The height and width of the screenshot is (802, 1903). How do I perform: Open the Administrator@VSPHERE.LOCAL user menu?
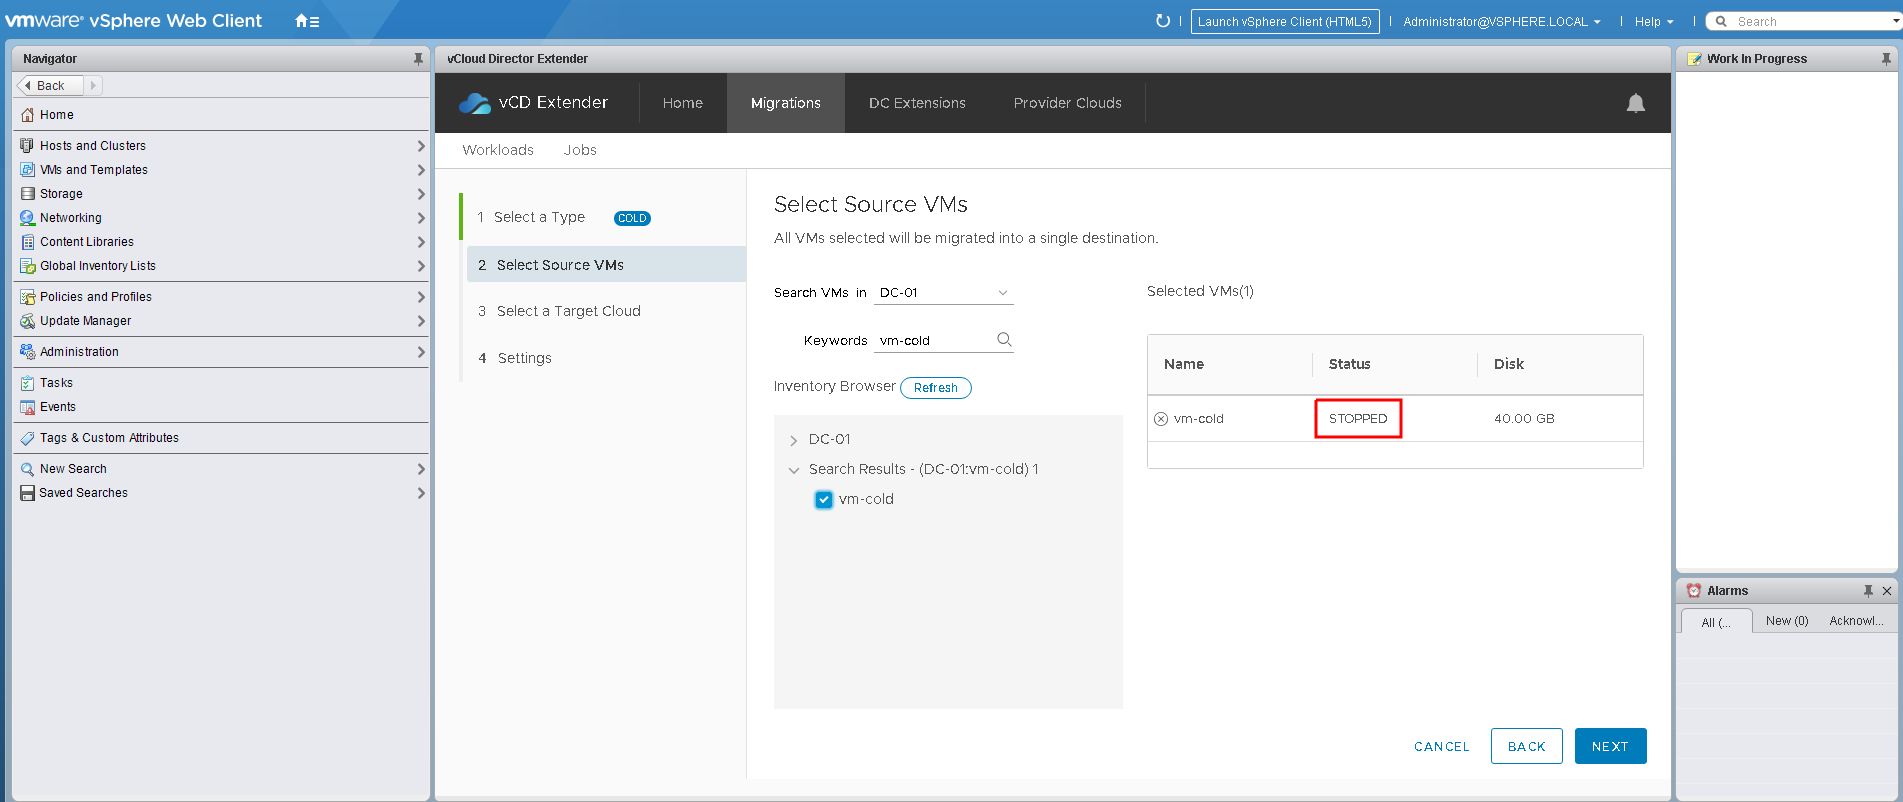click(x=1502, y=22)
